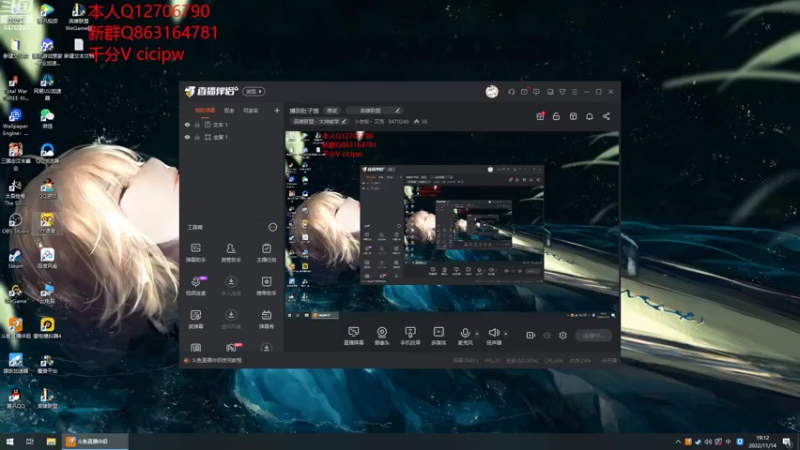The image size is (800, 450).
Task: Open File Explorer from taskbar
Action: pyautogui.click(x=51, y=441)
